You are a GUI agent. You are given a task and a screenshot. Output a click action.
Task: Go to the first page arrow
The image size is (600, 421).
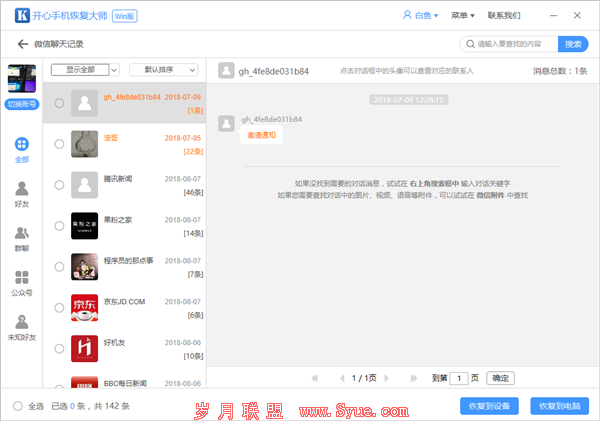[315, 378]
